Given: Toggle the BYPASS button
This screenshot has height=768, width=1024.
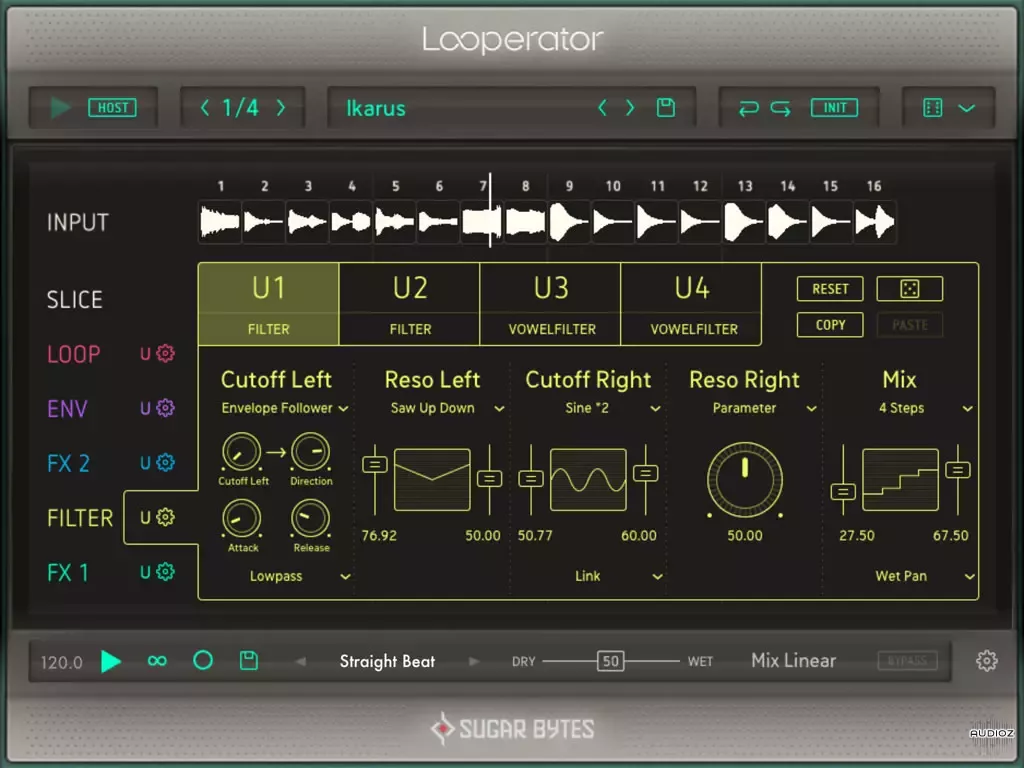Looking at the screenshot, I should (x=907, y=660).
